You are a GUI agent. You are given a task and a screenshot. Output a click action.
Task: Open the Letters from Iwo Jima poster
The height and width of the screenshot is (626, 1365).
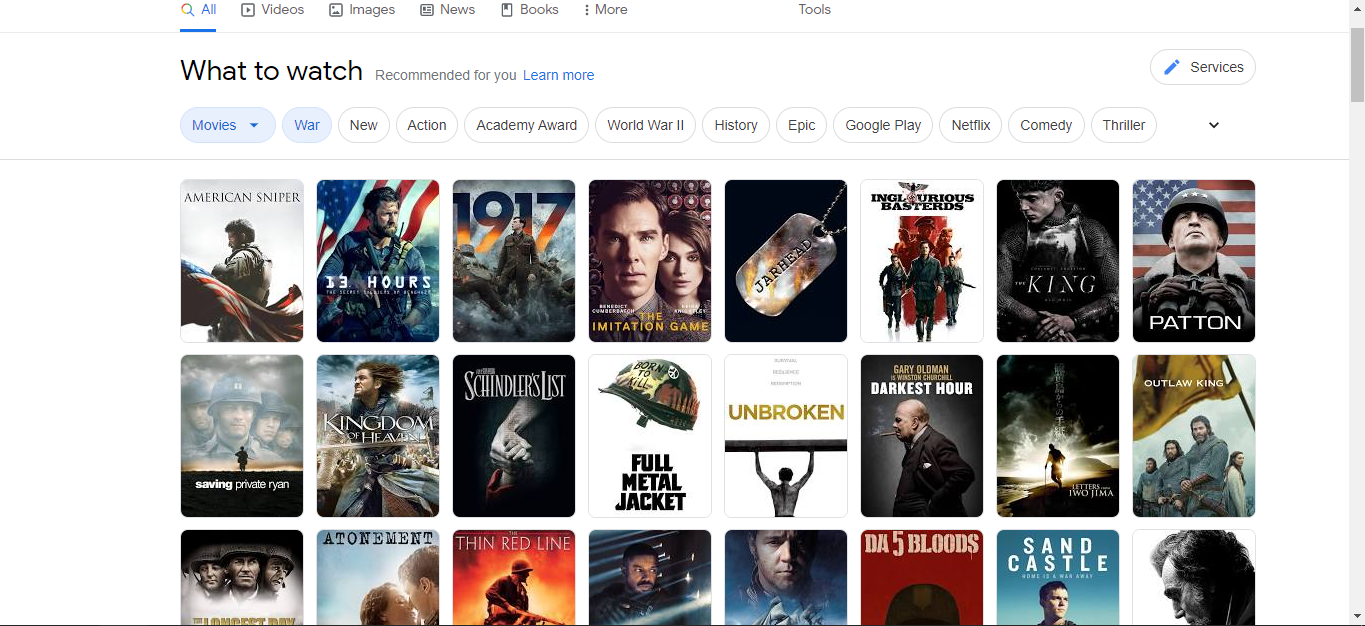[1058, 436]
